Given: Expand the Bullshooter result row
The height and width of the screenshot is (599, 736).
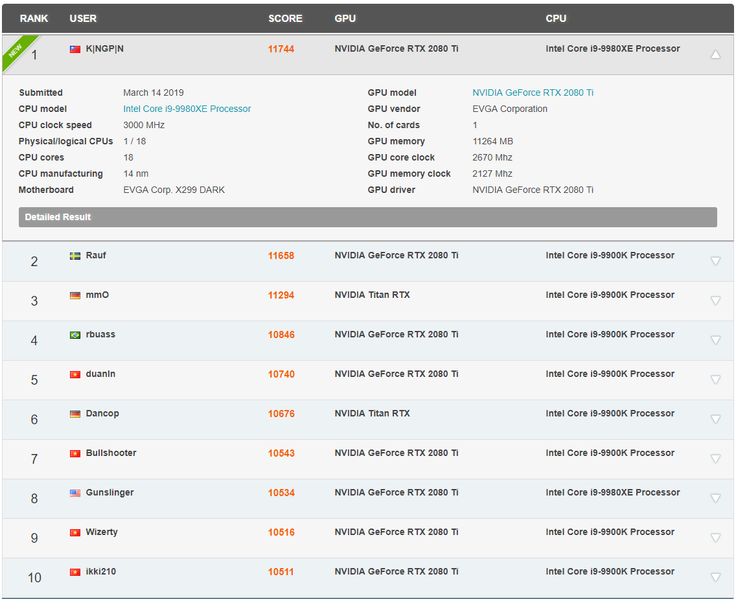Looking at the screenshot, I should pos(715,459).
